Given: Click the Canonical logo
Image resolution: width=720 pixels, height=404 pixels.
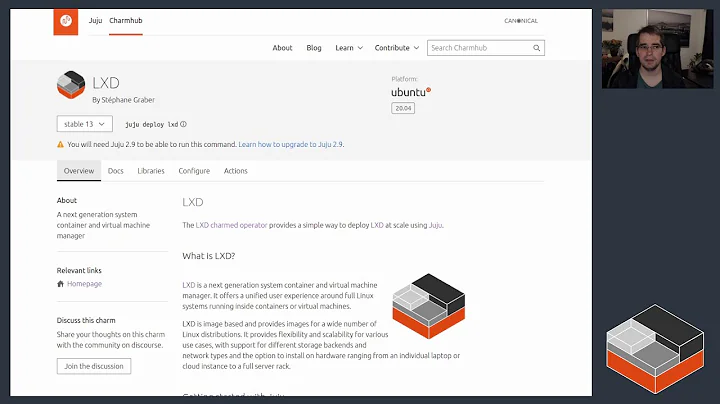Looking at the screenshot, I should pos(521,21).
